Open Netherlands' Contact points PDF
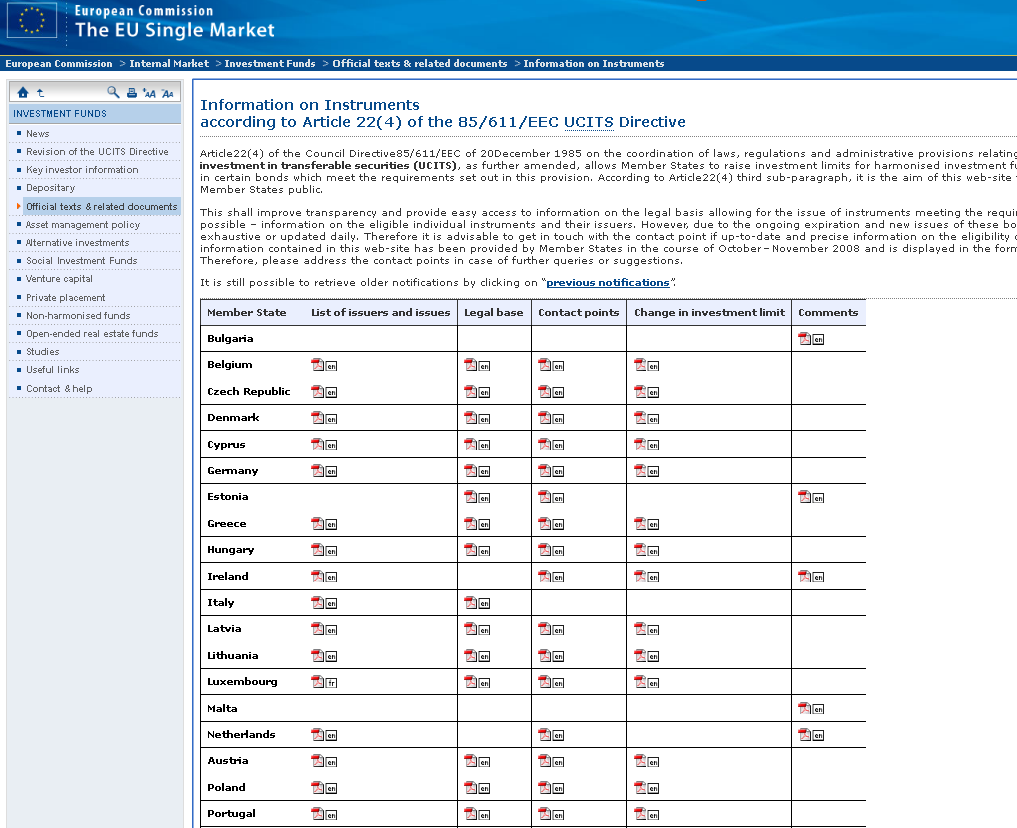Screen dimensions: 1017x828 pyautogui.click(x=545, y=735)
